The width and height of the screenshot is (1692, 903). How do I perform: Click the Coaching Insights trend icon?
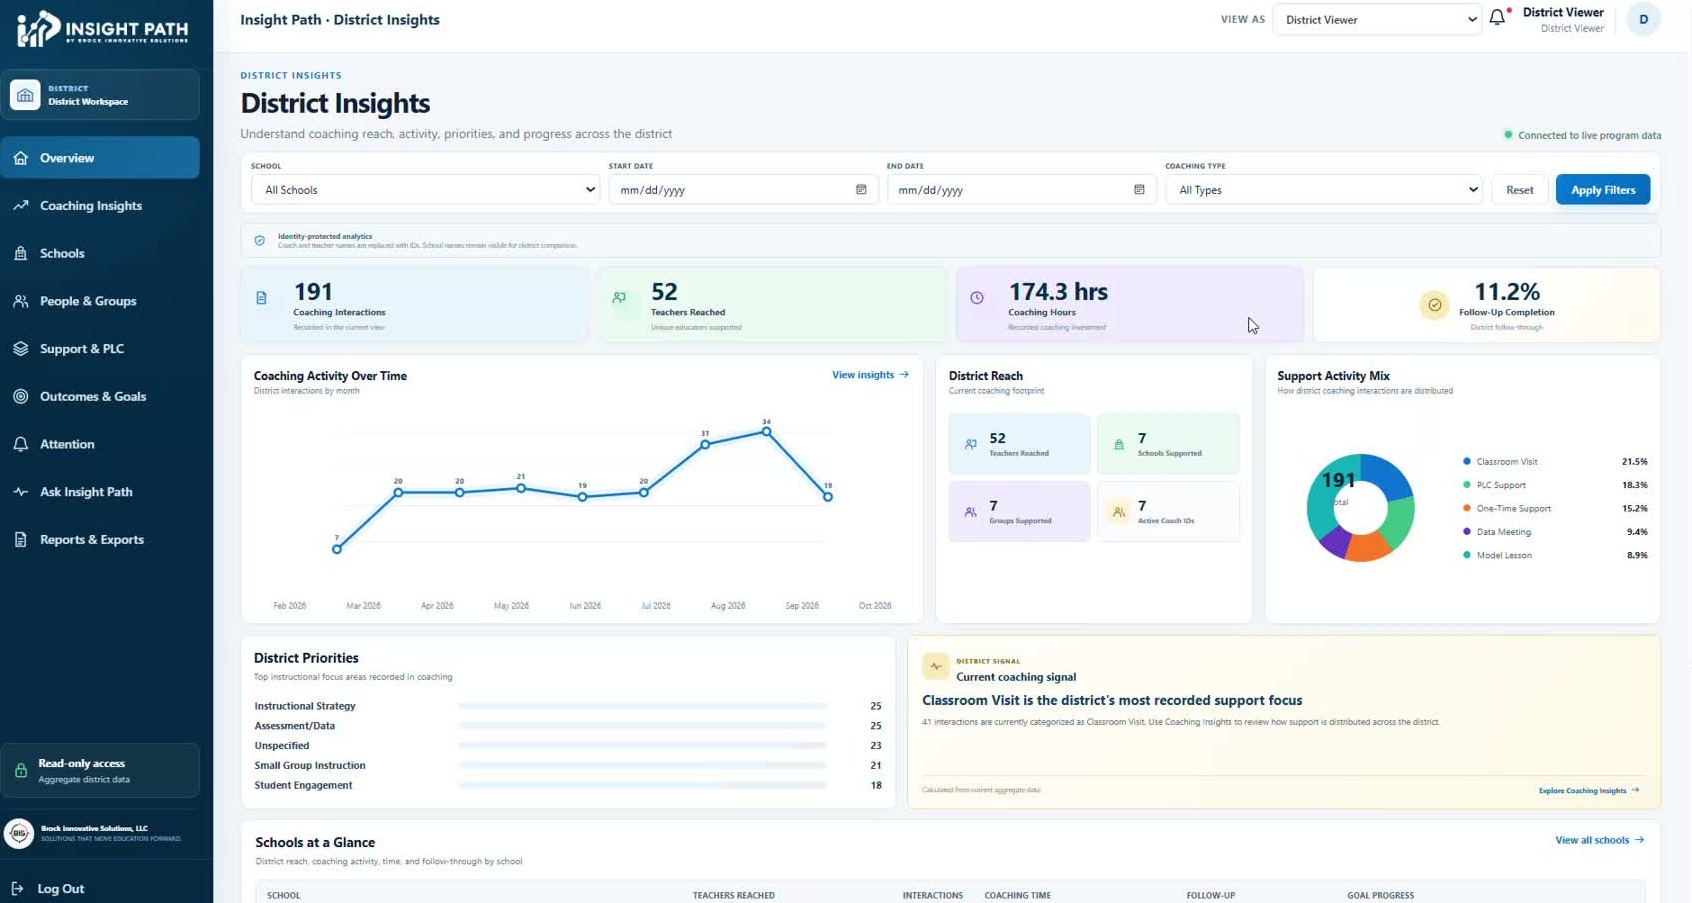click(x=21, y=206)
